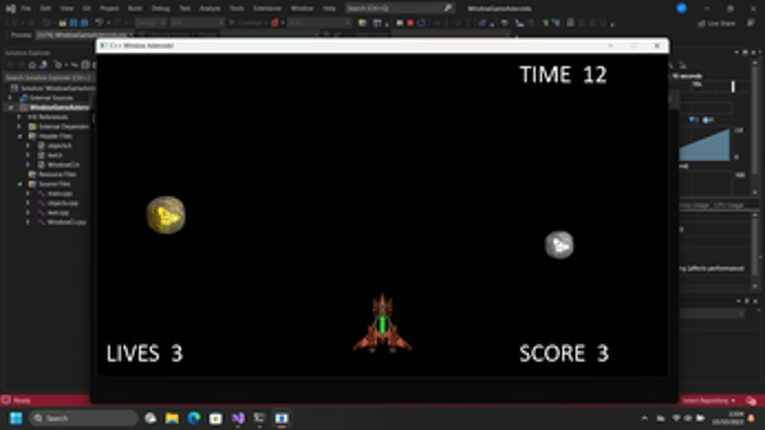
Task: Select text.cpp in Solution Explorer
Action: pyautogui.click(x=58, y=213)
